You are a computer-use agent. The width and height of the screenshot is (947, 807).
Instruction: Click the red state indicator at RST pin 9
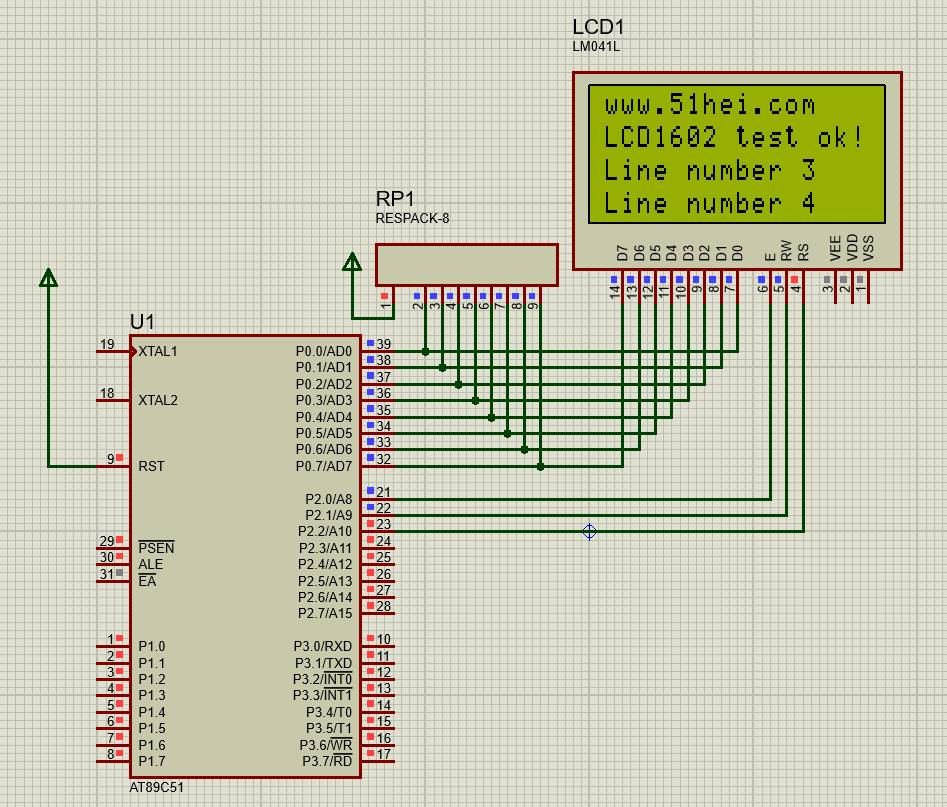click(120, 458)
